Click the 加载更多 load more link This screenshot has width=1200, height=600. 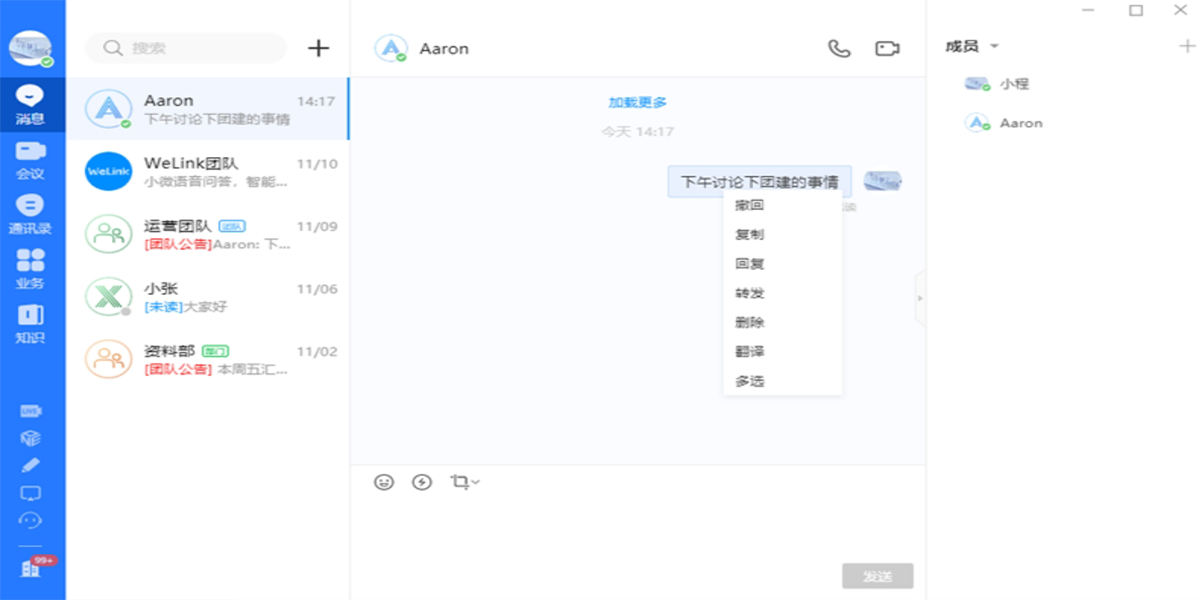point(637,102)
